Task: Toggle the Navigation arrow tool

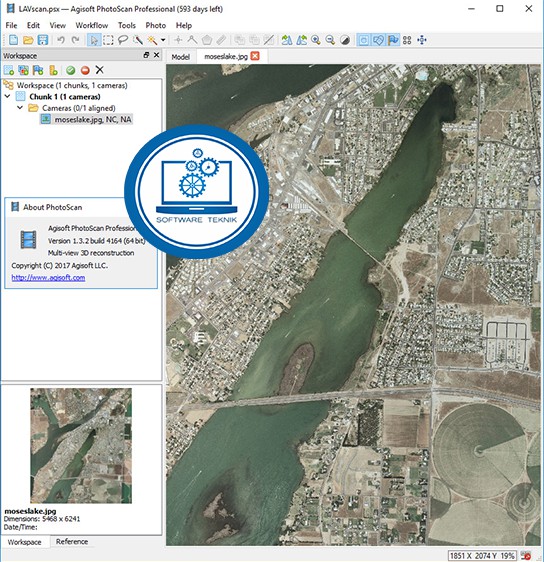Action: [94, 40]
